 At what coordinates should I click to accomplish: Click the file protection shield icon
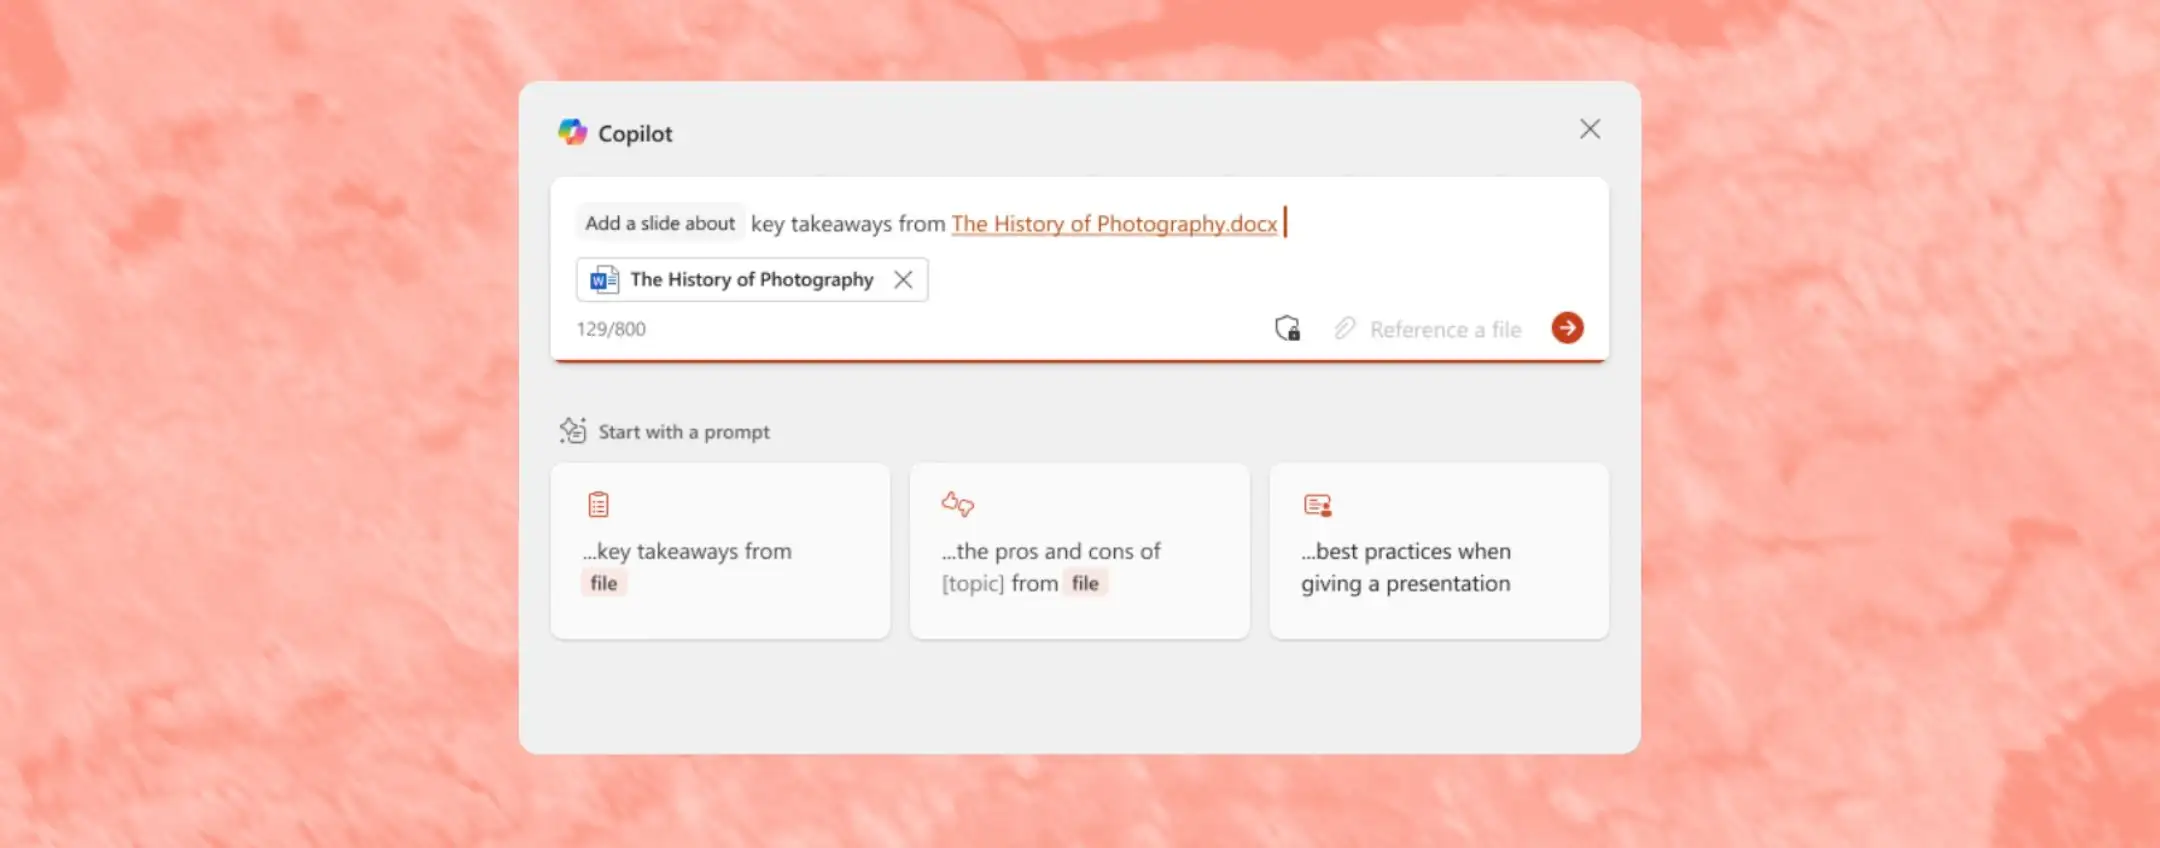tap(1288, 328)
